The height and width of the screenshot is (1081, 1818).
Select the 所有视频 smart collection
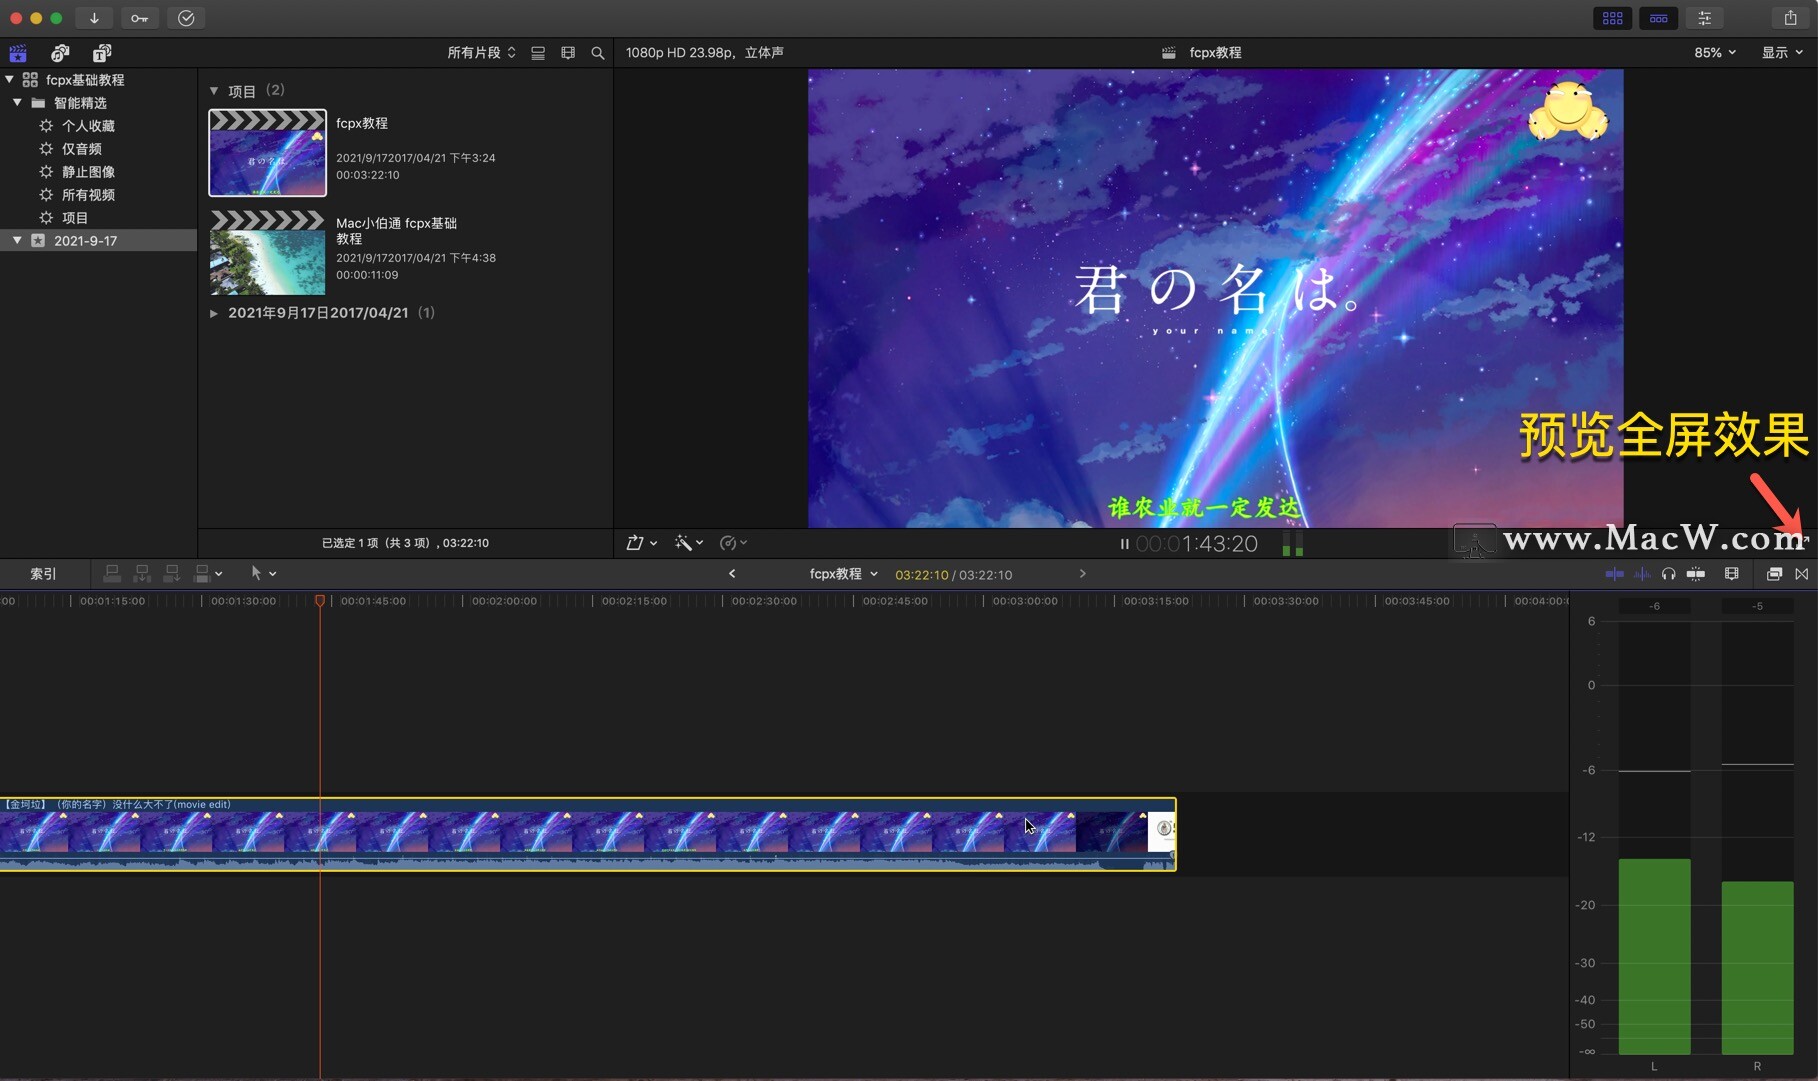coord(88,195)
